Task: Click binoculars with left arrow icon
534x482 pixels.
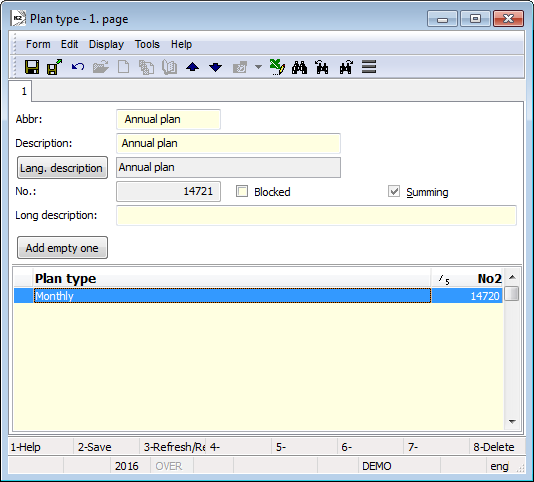Action: tap(322, 67)
